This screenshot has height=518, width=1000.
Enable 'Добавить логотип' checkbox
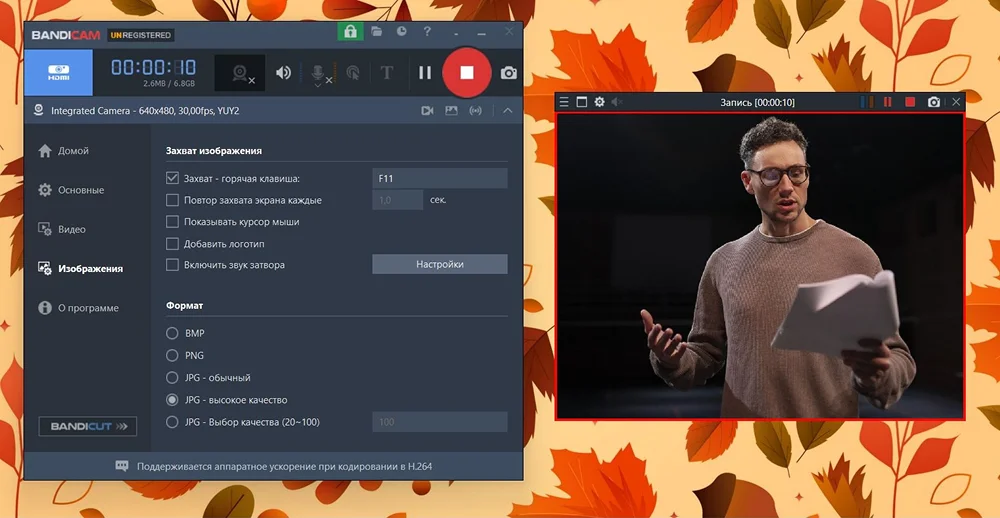[173, 244]
